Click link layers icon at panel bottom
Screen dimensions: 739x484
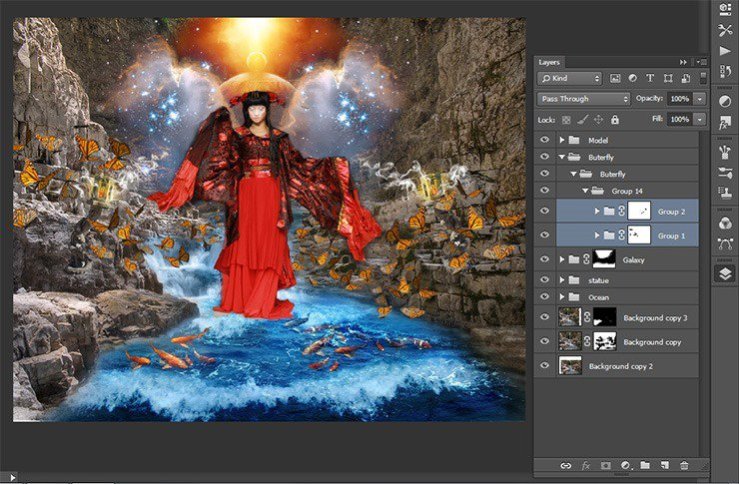click(566, 465)
